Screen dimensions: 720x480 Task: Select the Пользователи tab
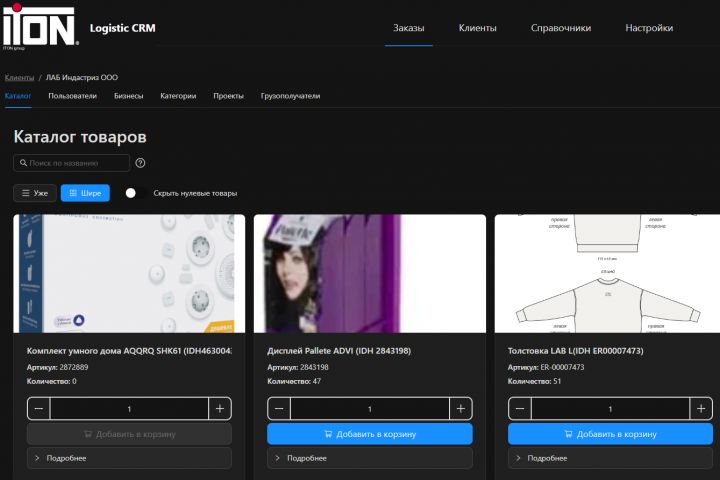[73, 96]
